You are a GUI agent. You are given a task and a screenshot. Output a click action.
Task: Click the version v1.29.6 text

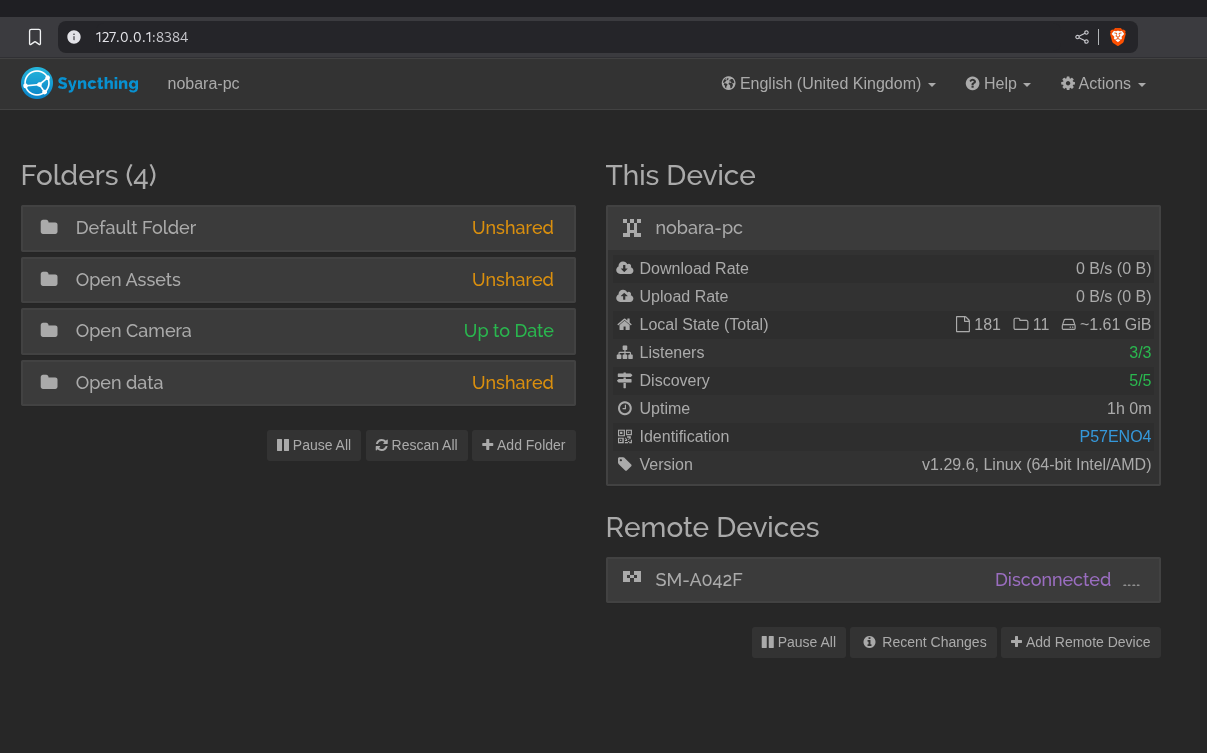(x=1037, y=464)
